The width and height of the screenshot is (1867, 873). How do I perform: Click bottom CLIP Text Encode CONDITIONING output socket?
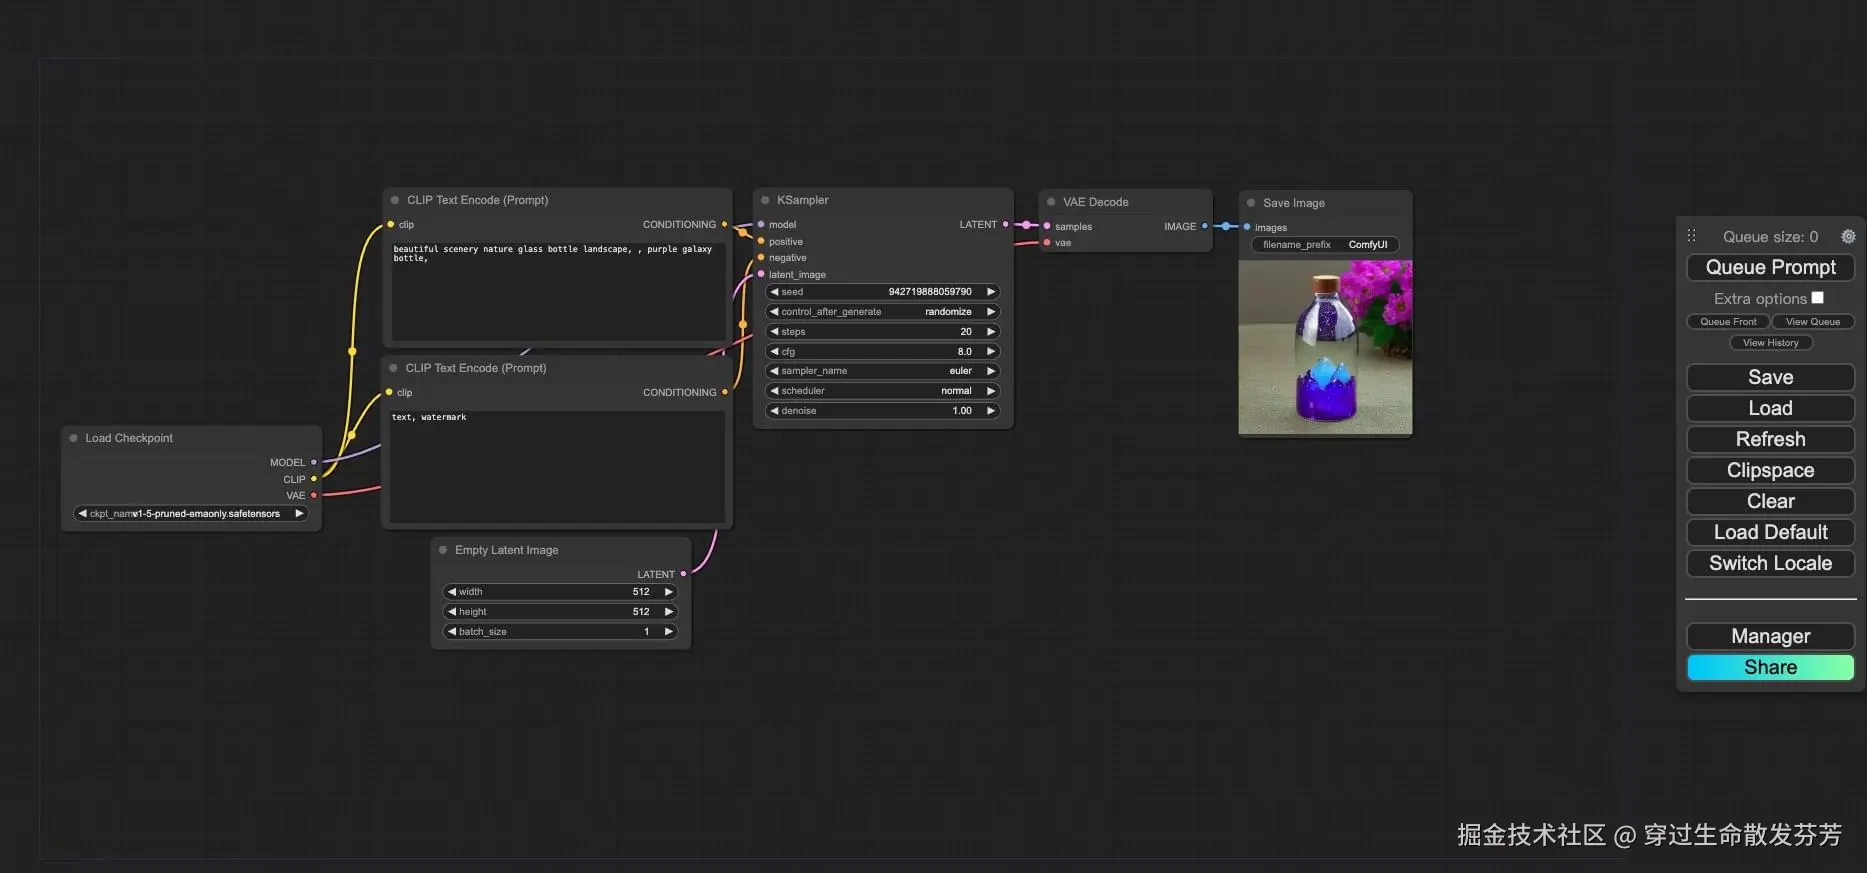tap(724, 392)
